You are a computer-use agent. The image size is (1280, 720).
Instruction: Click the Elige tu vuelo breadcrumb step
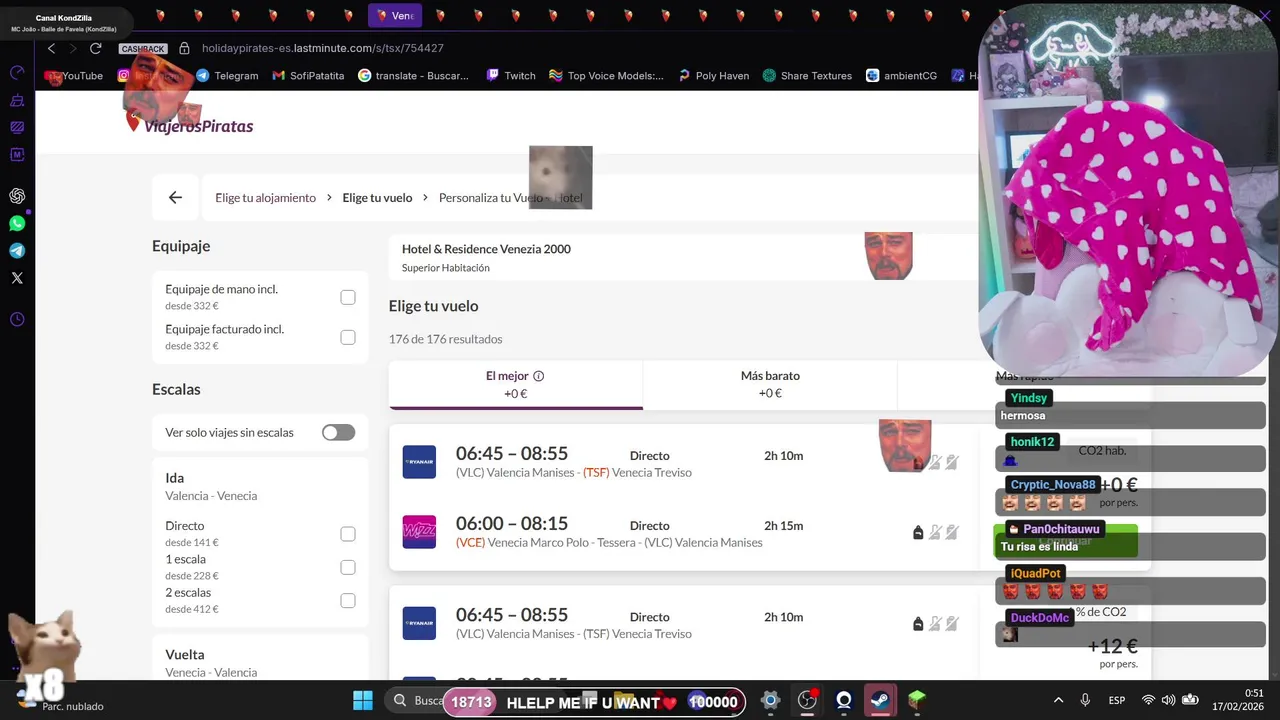click(377, 198)
